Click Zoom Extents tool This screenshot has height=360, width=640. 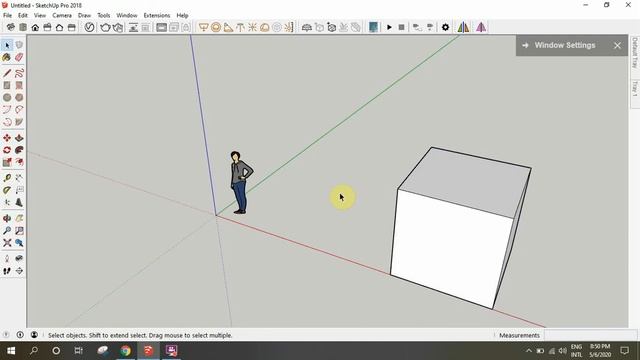pyautogui.click(x=7, y=243)
